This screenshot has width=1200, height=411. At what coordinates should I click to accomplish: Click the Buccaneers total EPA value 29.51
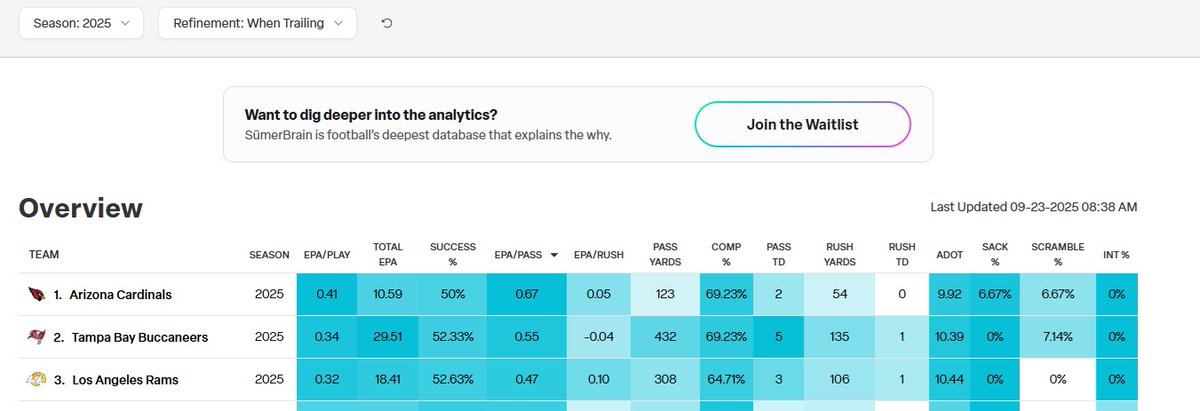click(388, 337)
